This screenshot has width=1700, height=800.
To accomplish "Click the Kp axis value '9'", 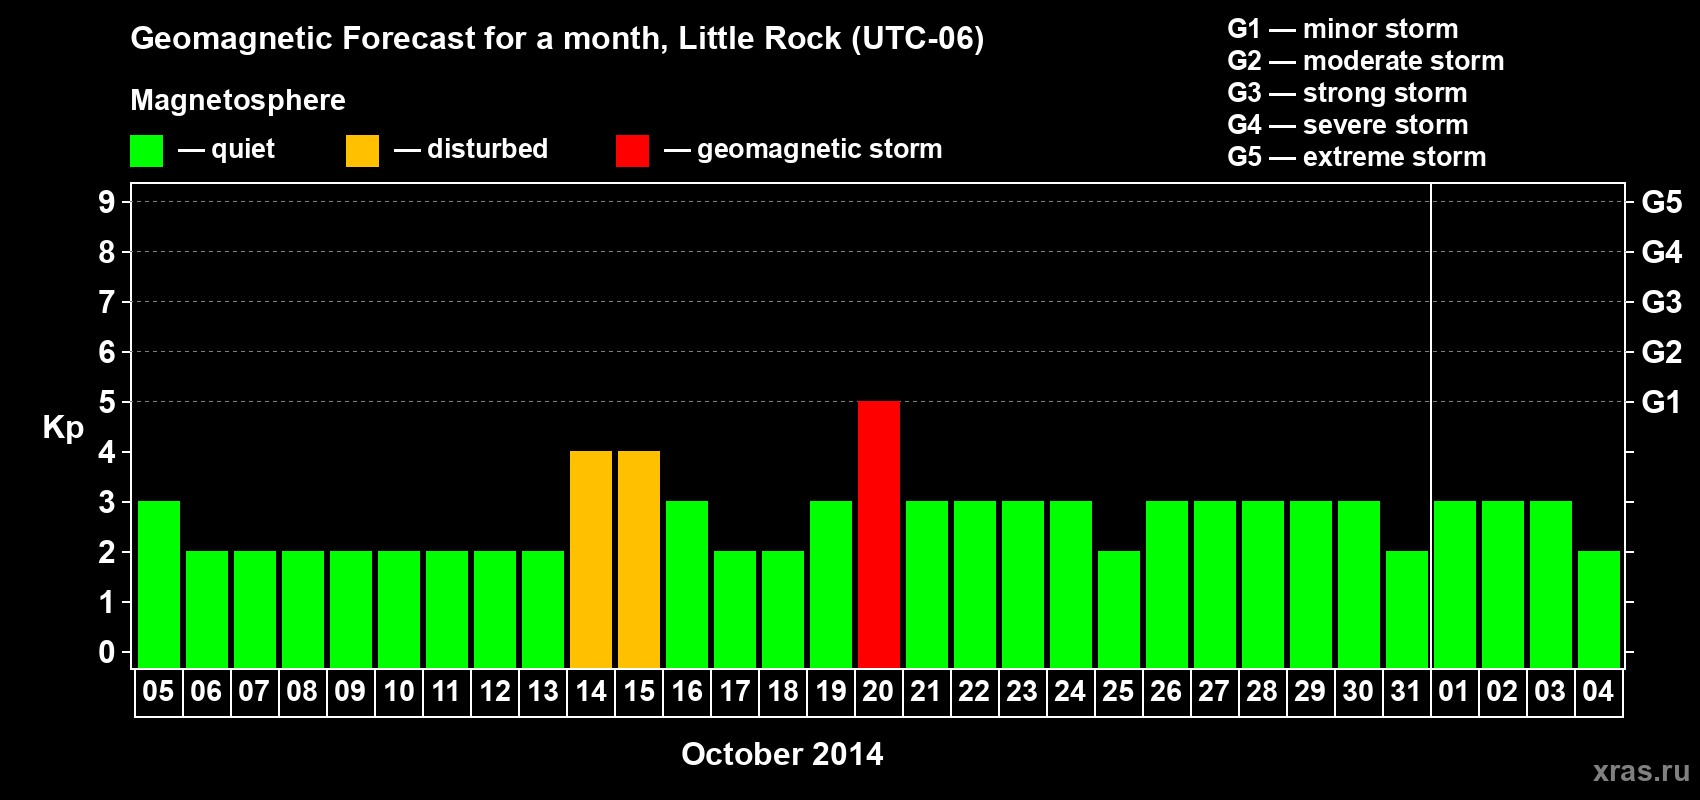I will (107, 202).
